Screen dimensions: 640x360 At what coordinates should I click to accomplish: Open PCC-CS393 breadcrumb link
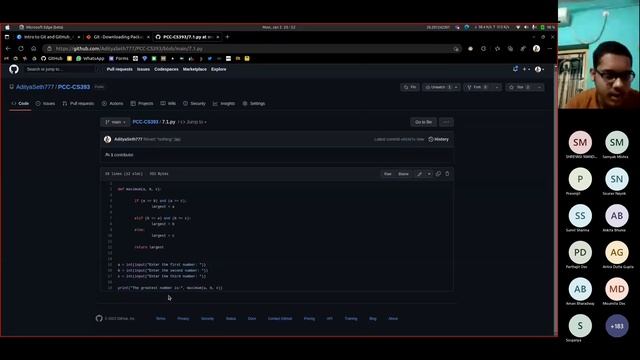pos(145,122)
